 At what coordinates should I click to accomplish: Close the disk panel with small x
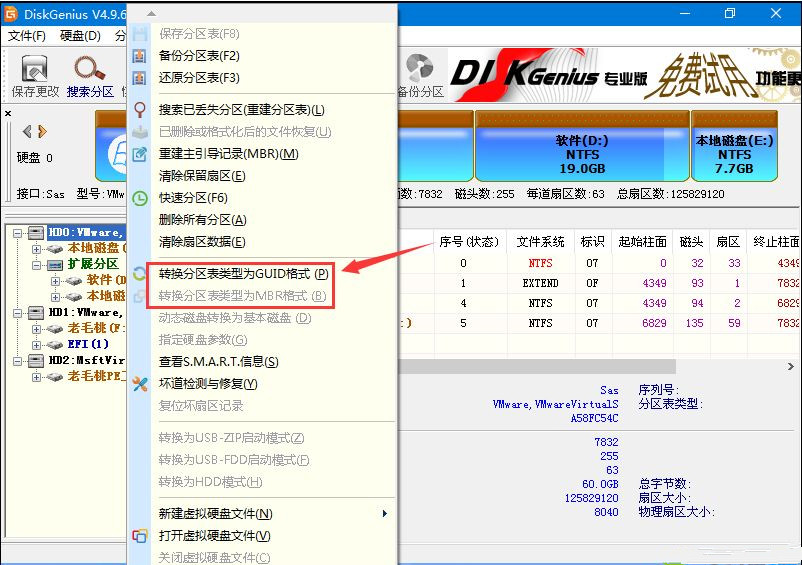[x=9, y=113]
